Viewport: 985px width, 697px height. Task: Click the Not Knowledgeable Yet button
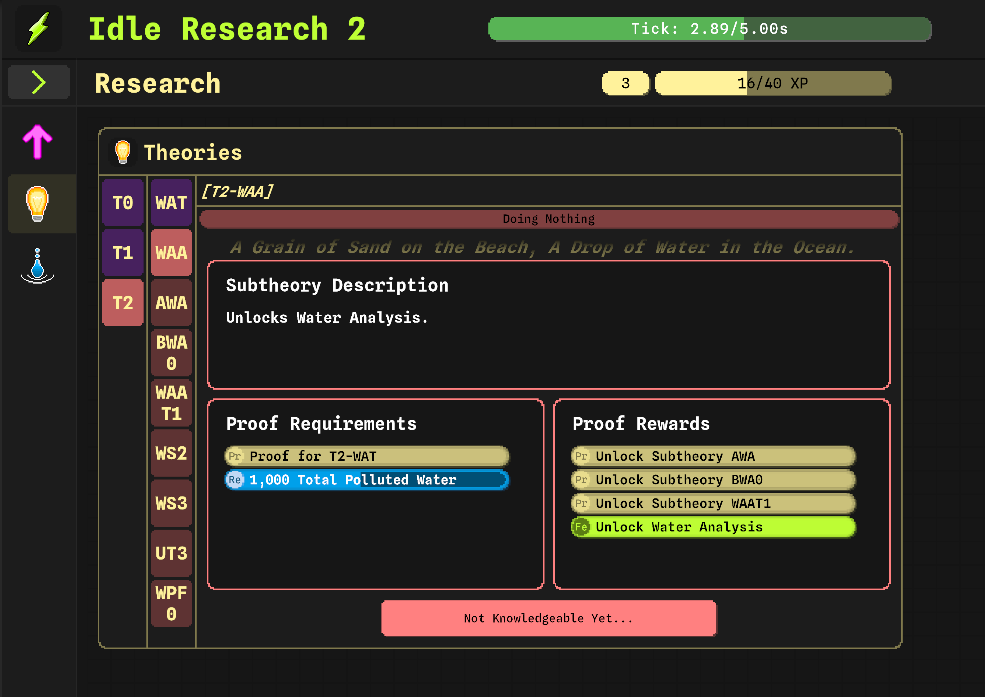pos(548,618)
